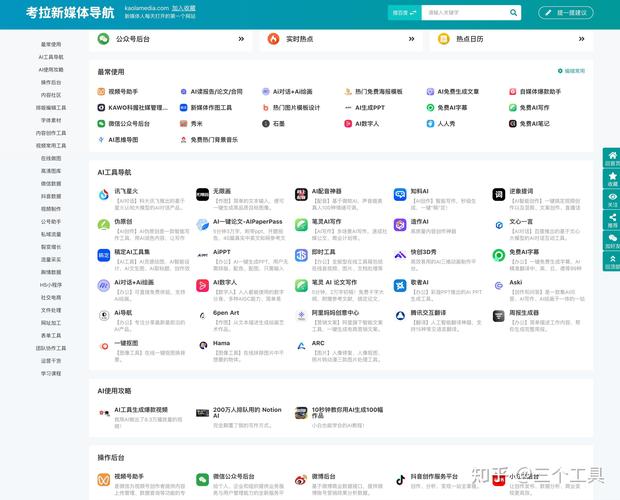The image size is (620, 500).
Task: Select 高清图库 in the left sidebar
Action: [51, 171]
